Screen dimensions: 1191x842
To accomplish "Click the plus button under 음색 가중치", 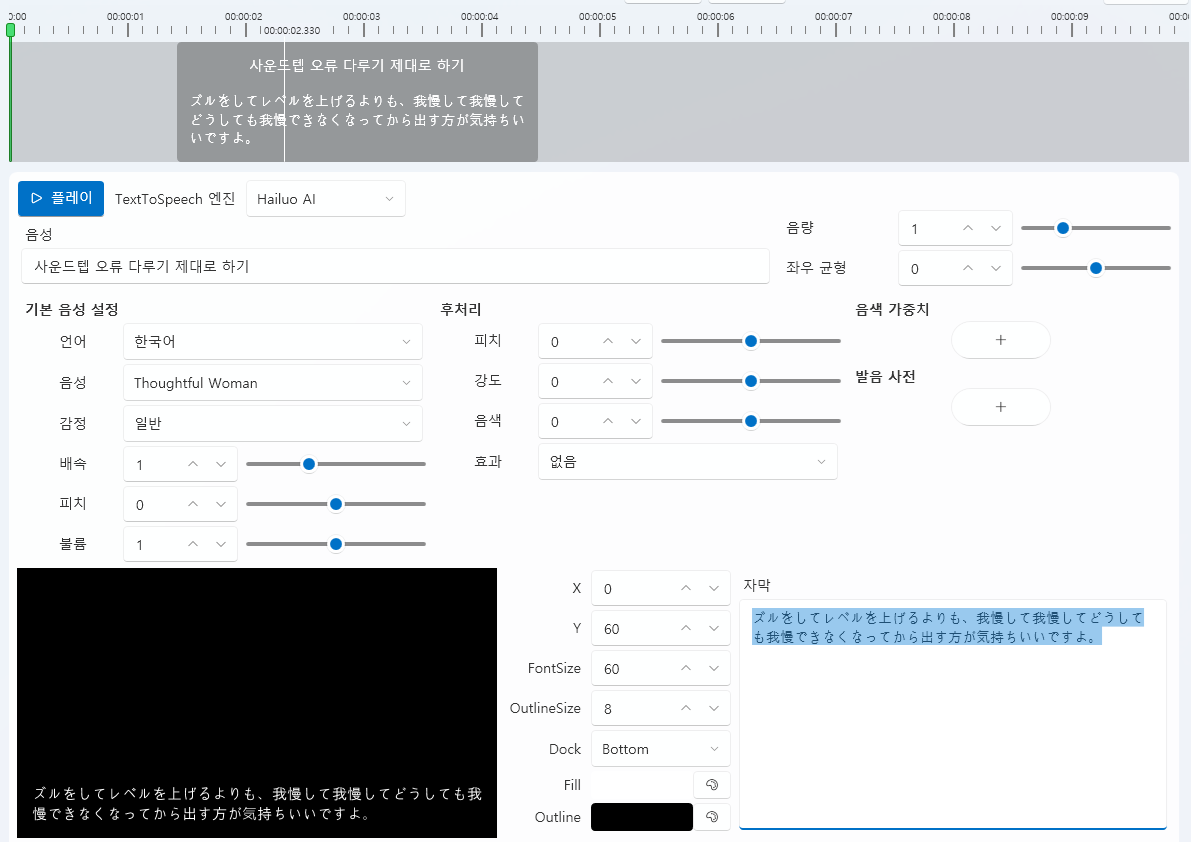I will 1000,340.
